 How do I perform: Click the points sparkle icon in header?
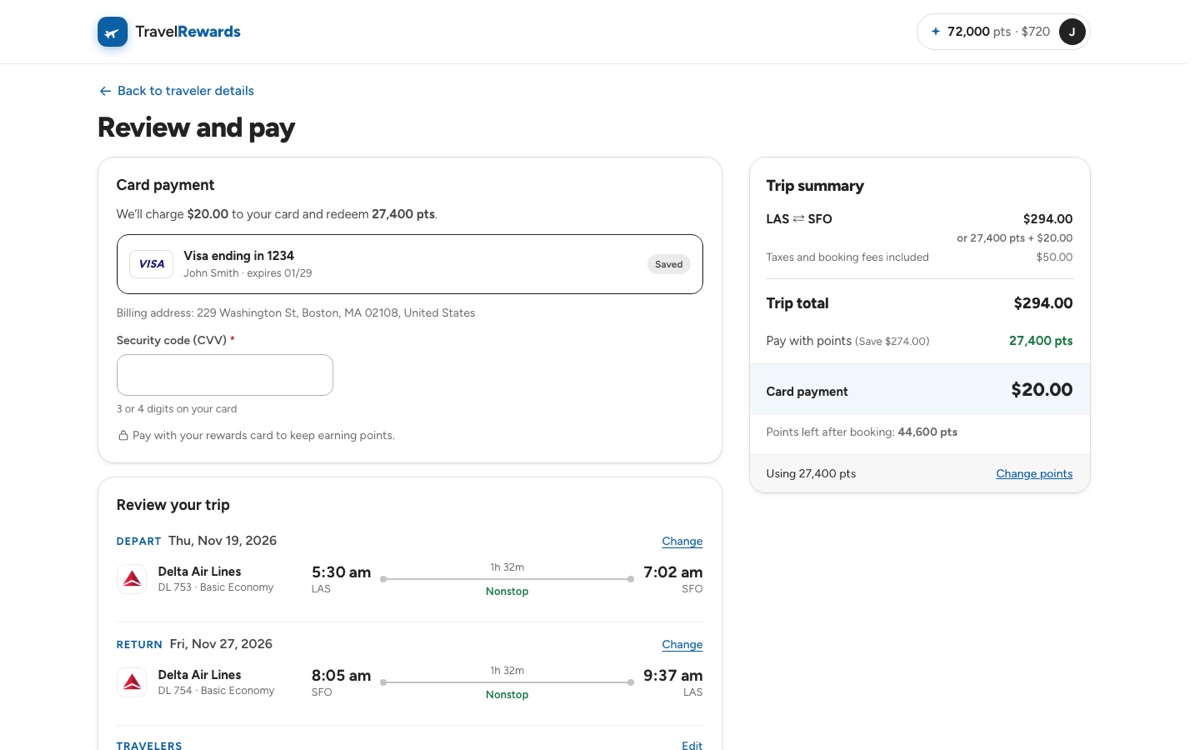click(936, 32)
